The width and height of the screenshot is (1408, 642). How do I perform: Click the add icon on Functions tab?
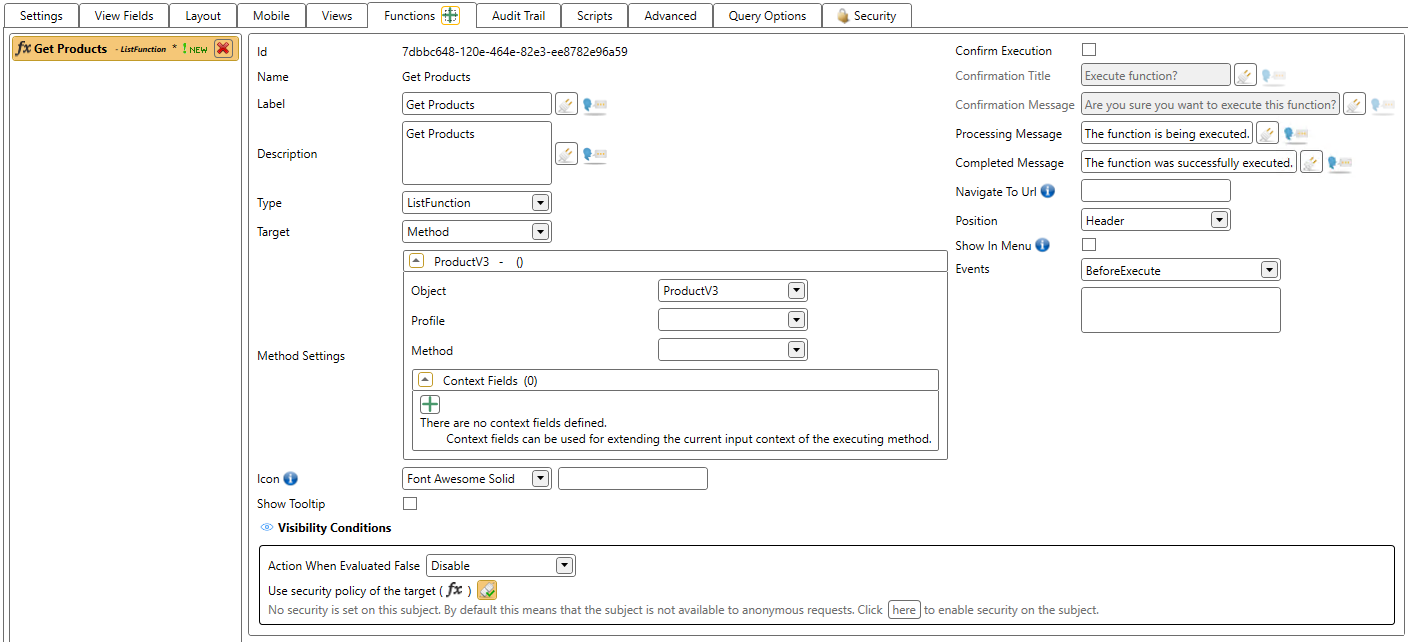coord(450,15)
